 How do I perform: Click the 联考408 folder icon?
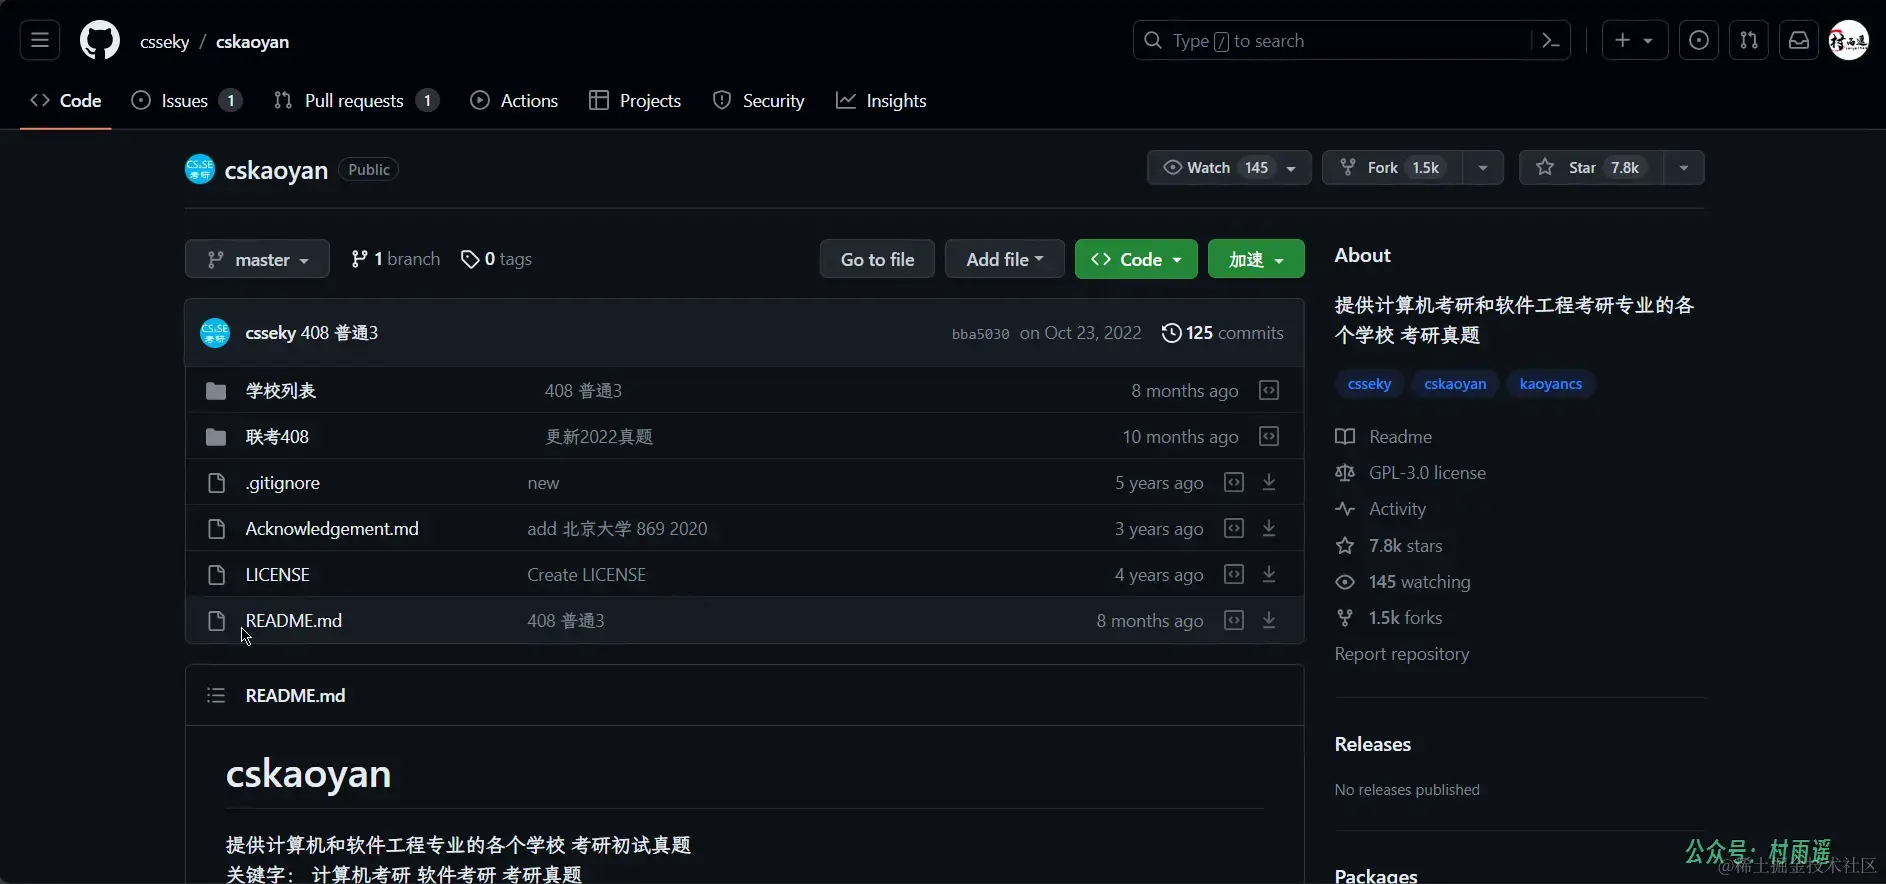[x=216, y=437]
